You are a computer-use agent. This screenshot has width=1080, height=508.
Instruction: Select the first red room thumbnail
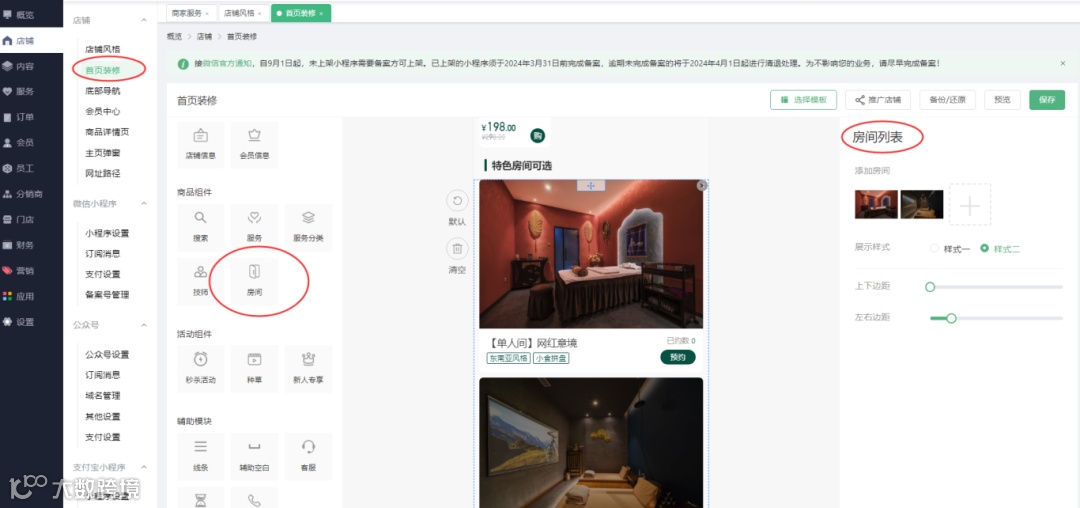point(876,204)
